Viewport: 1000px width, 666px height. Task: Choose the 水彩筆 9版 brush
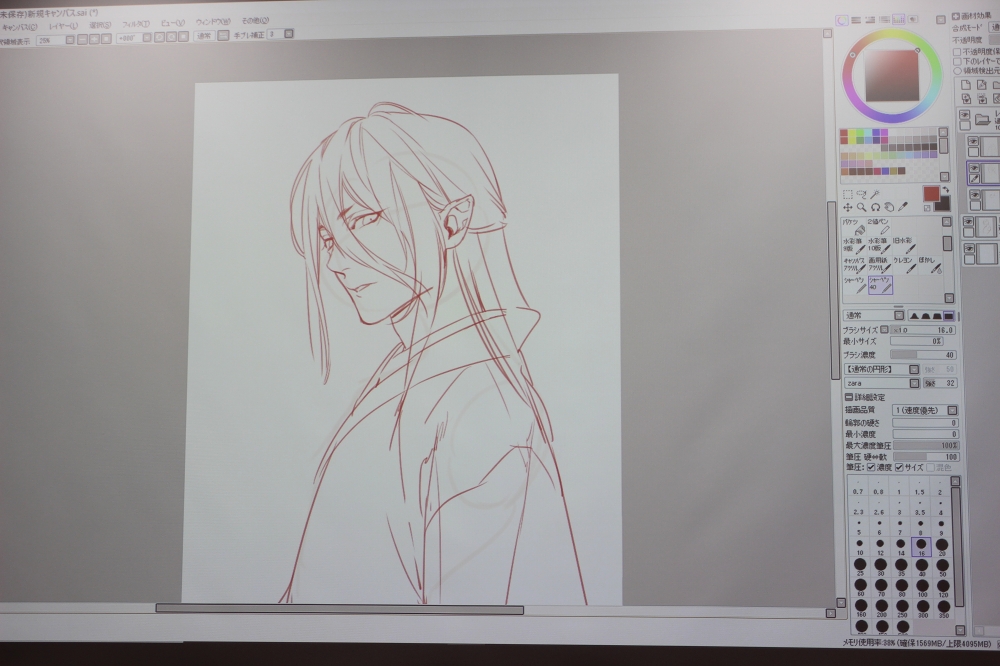click(x=853, y=246)
